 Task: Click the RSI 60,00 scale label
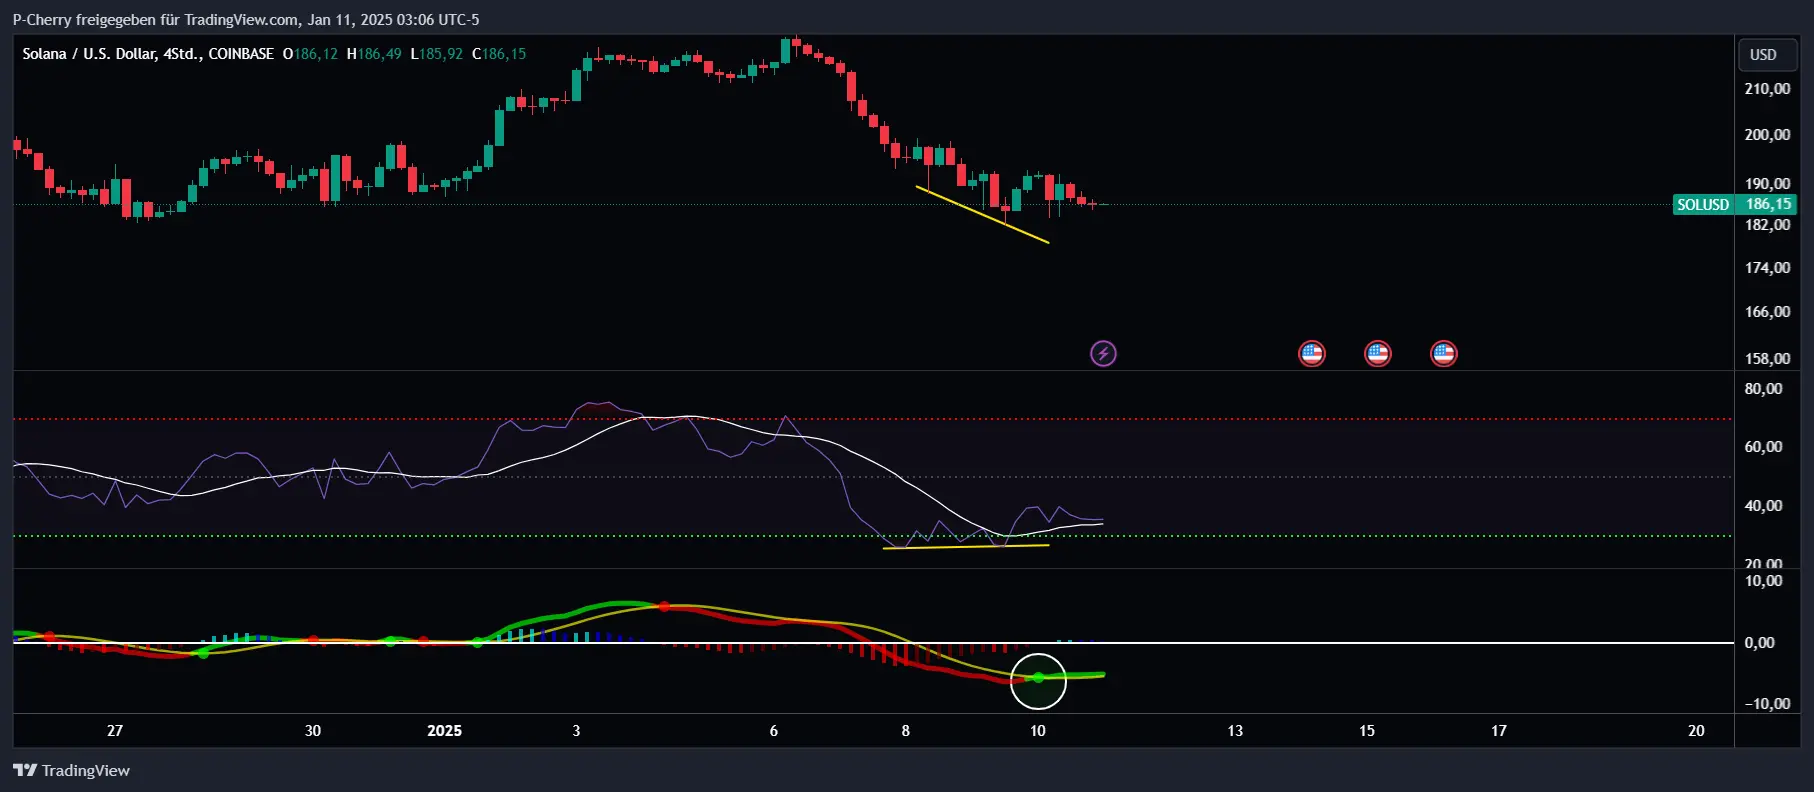coord(1763,447)
